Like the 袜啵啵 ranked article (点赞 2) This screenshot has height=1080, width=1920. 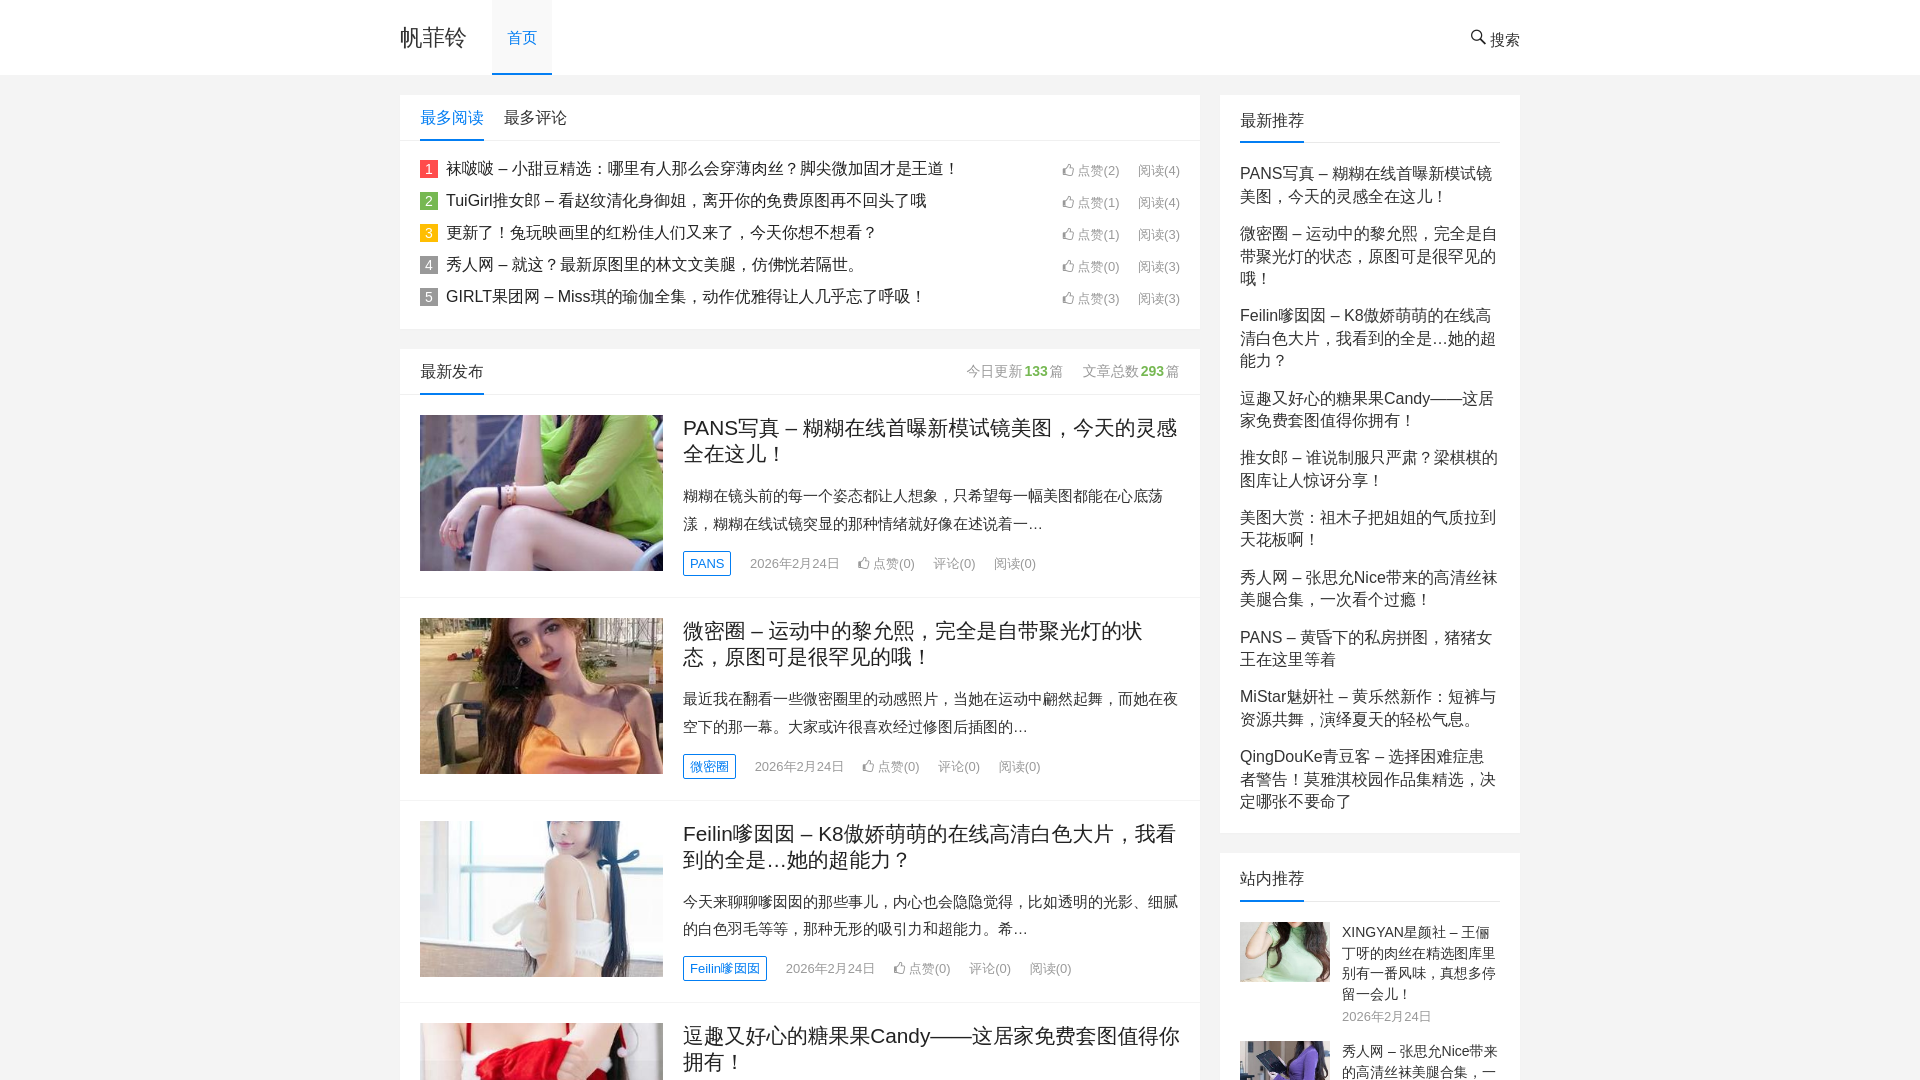pos(1091,171)
